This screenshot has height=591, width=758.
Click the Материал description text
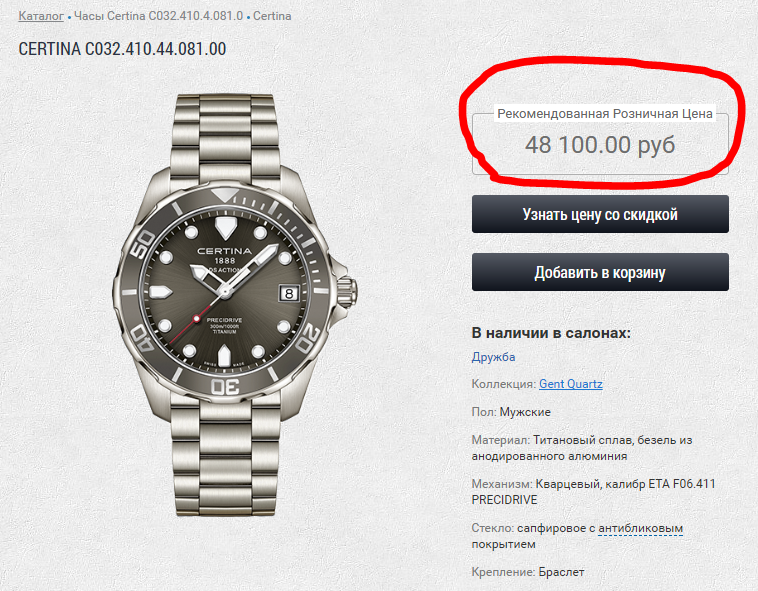596,447
